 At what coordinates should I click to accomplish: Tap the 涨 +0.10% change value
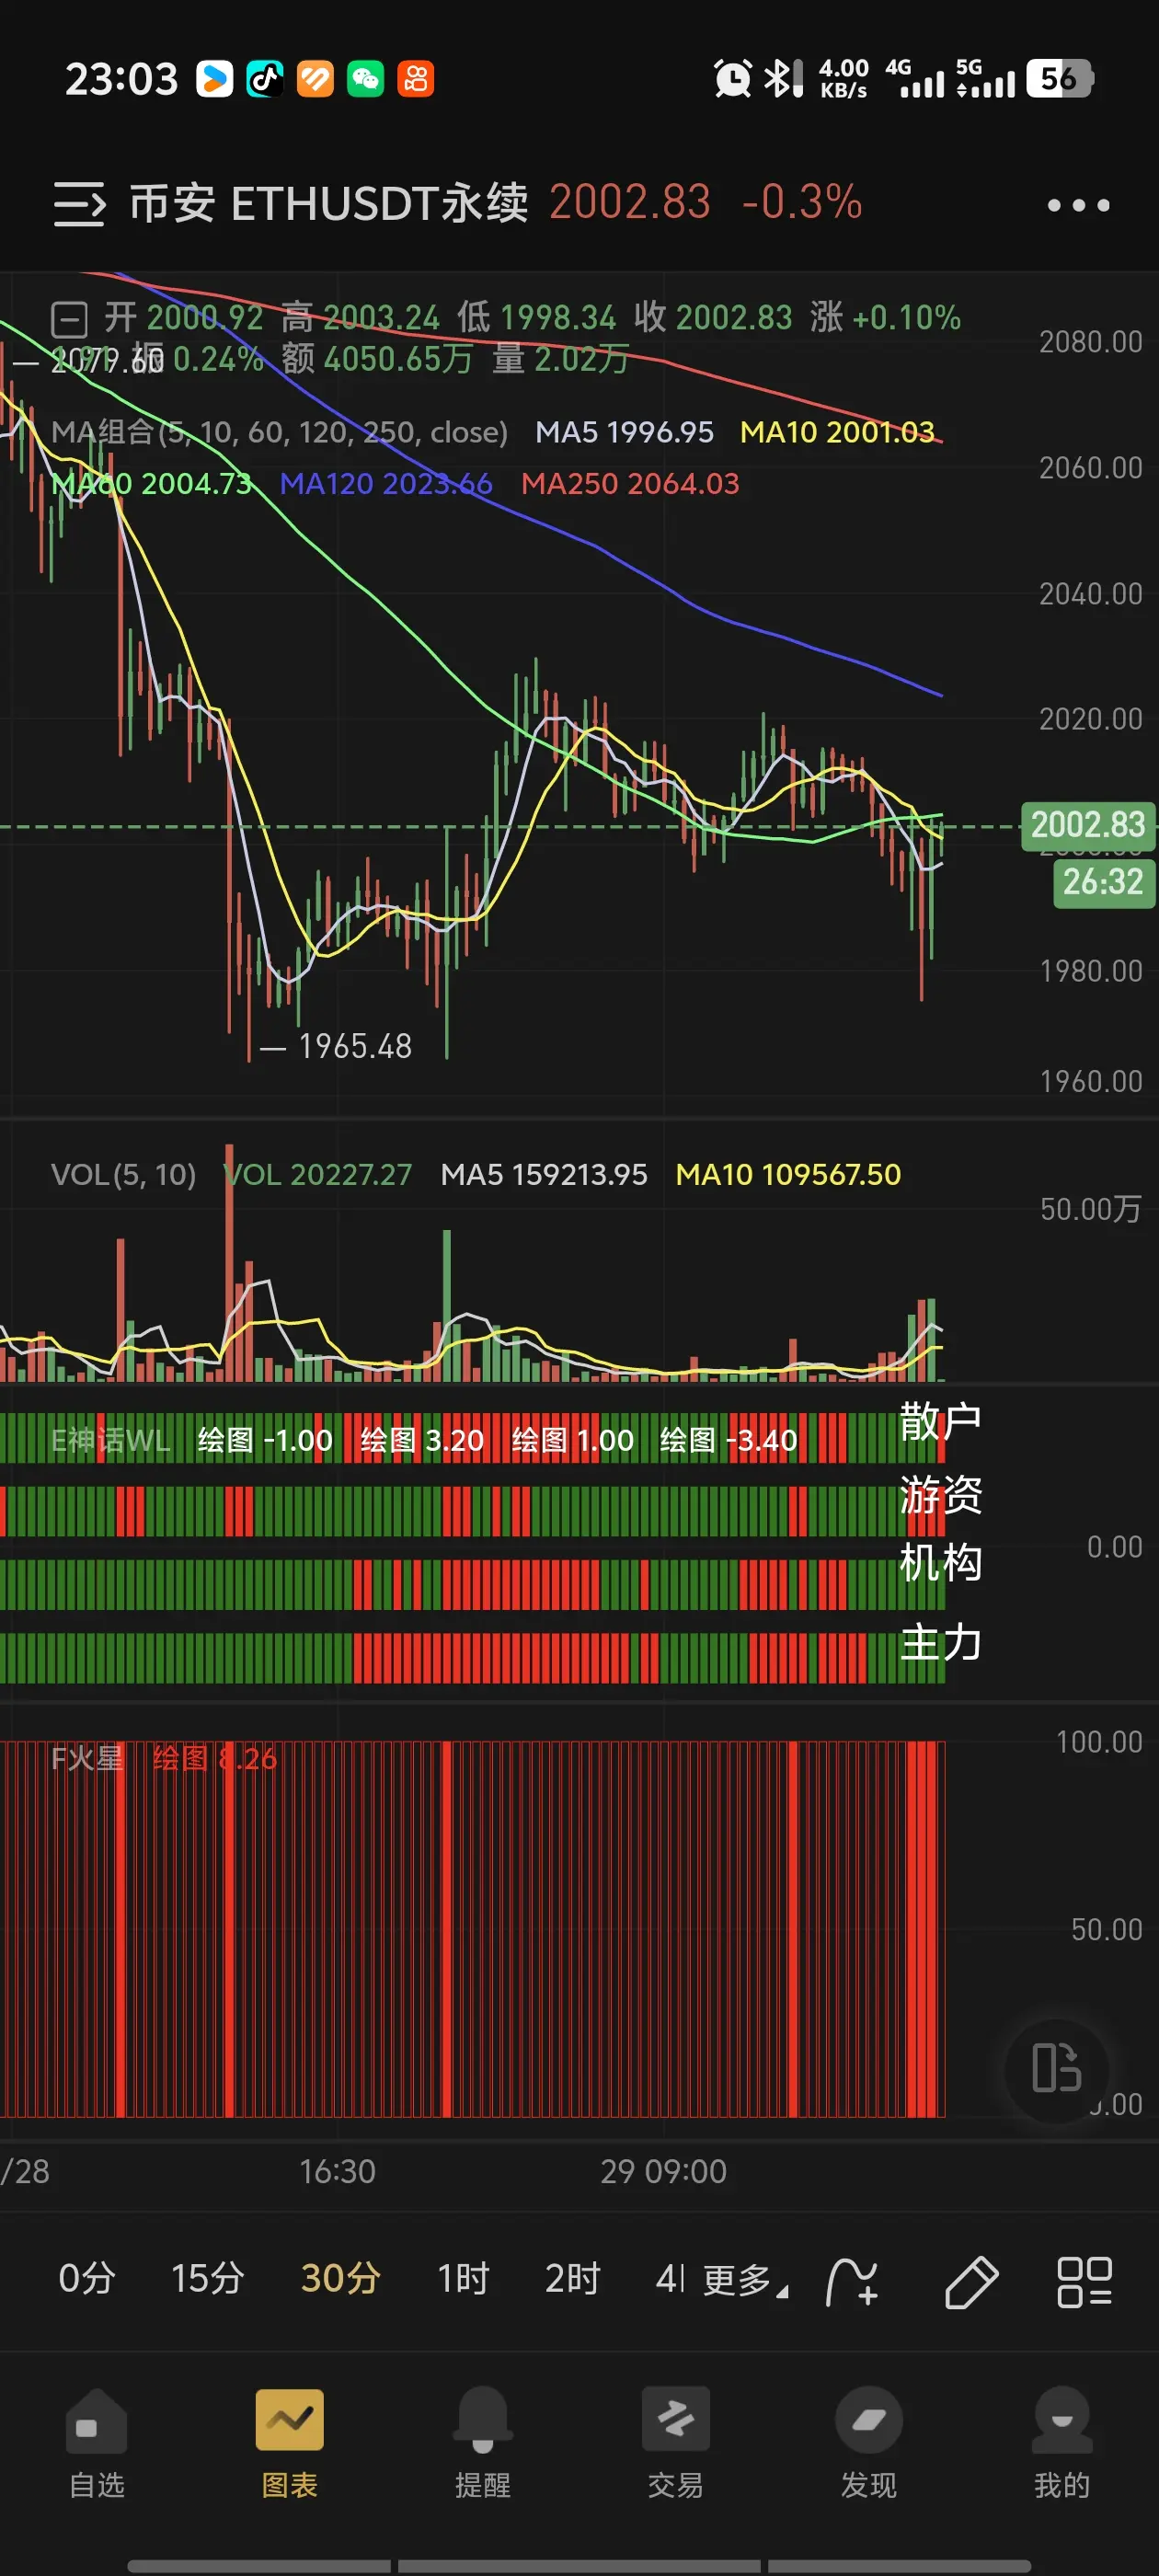coord(885,318)
